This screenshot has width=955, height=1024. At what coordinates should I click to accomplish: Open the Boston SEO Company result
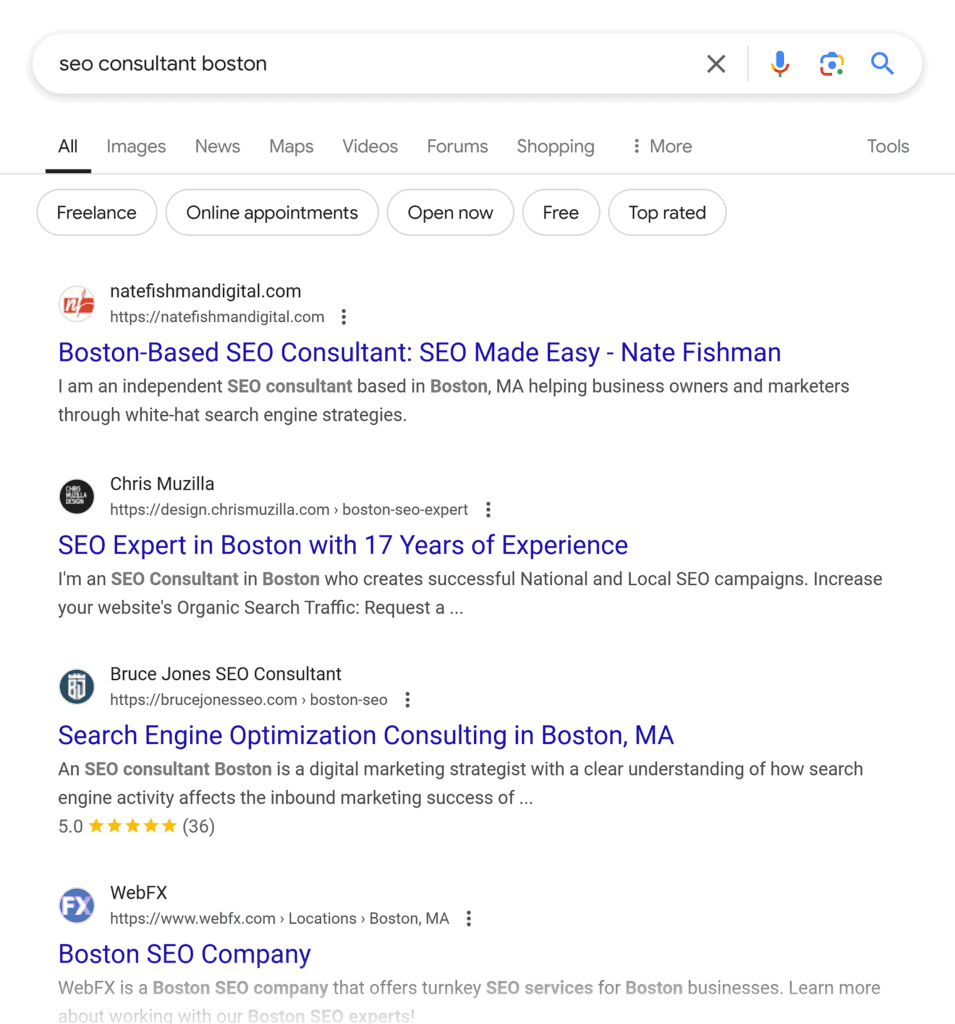coord(184,954)
